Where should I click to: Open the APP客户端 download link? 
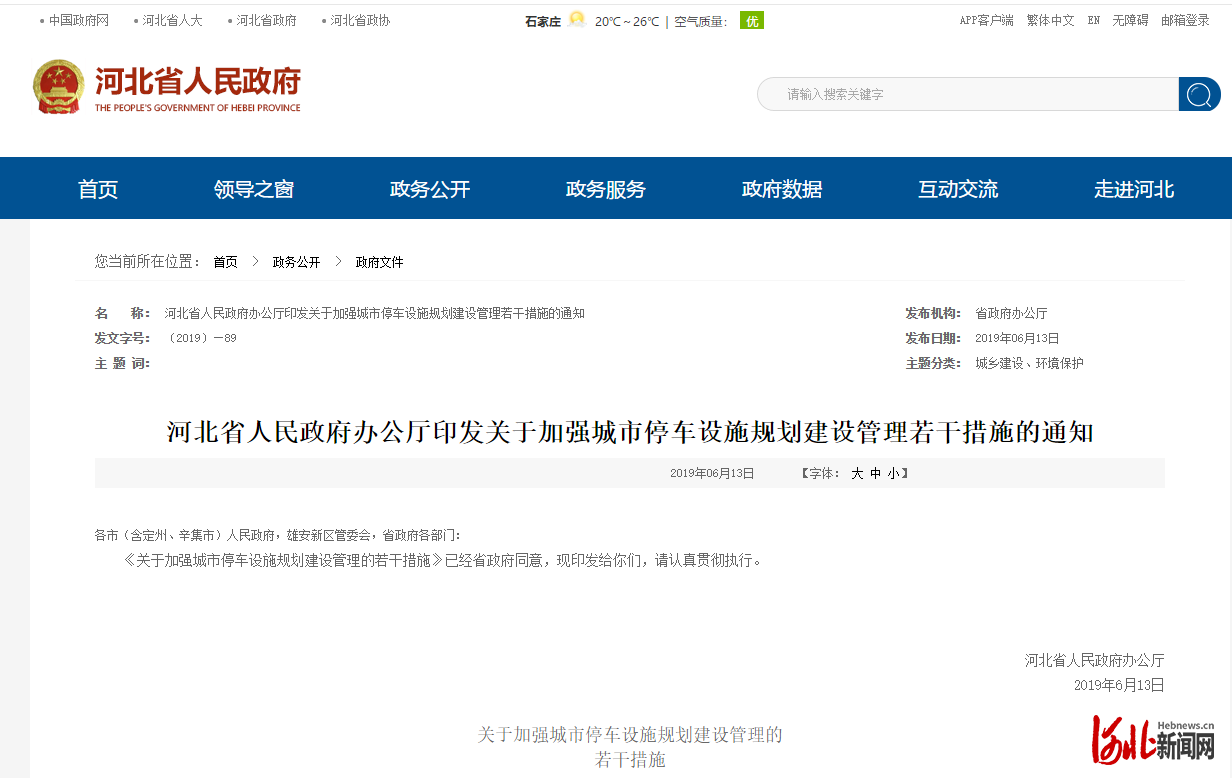pos(986,19)
